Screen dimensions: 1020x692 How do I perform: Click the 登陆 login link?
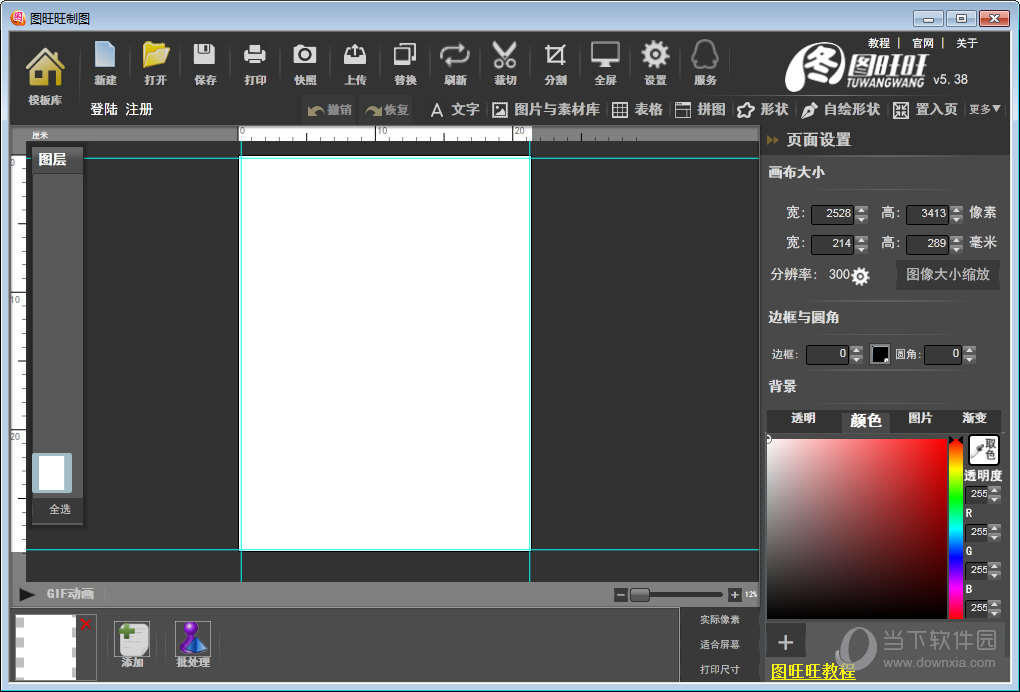click(104, 109)
